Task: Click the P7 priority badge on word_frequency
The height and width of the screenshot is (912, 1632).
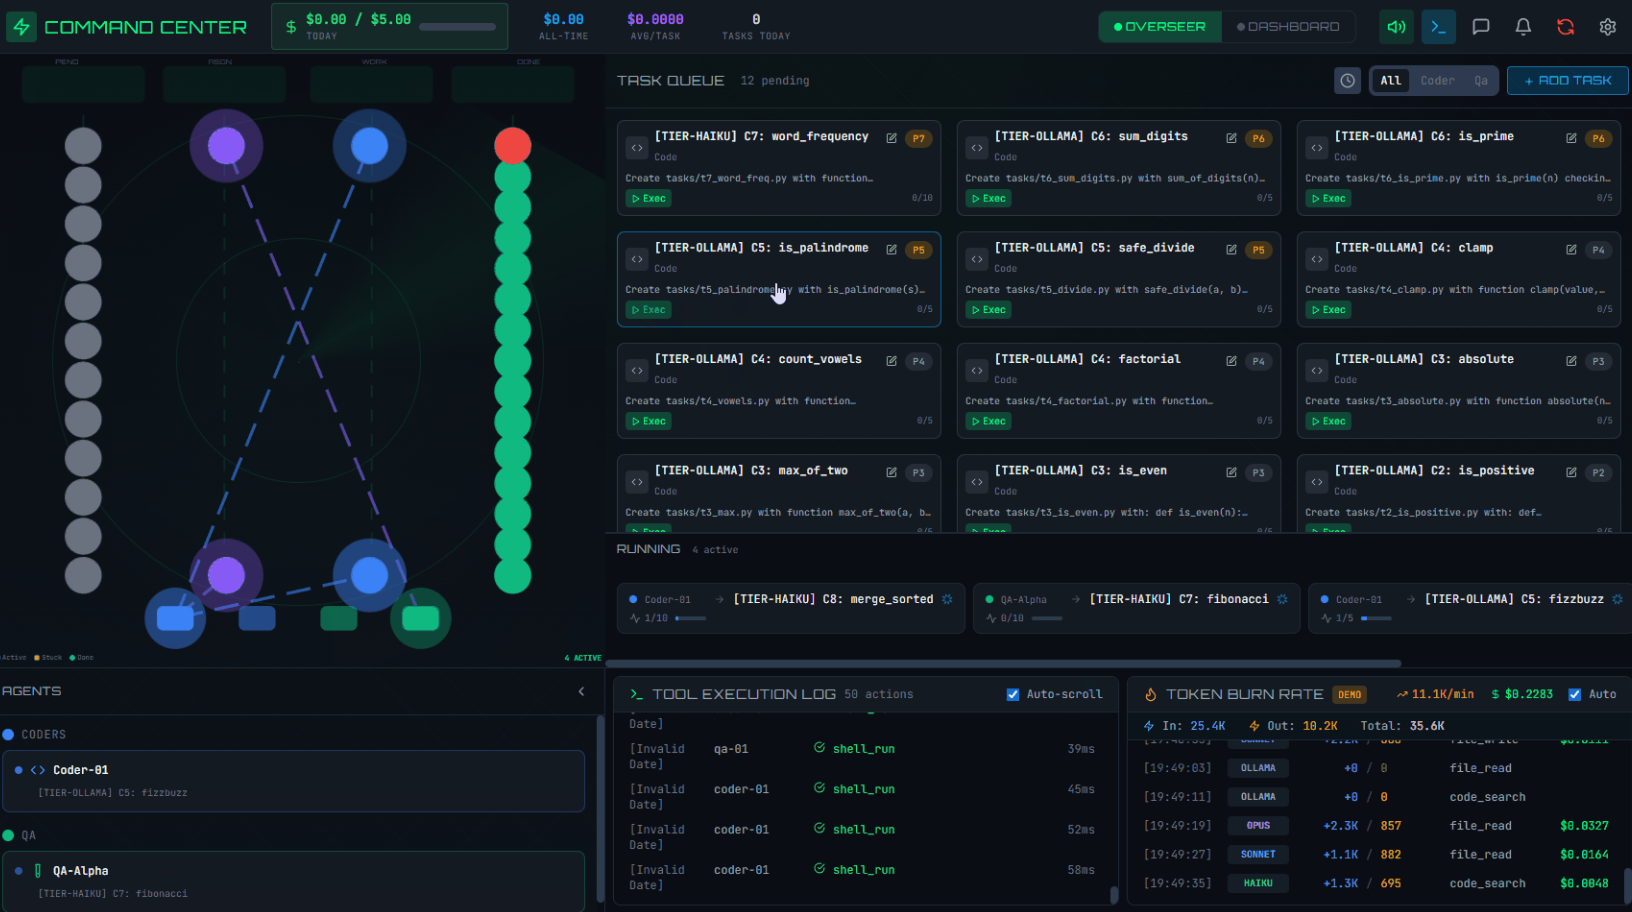Action: pos(919,139)
